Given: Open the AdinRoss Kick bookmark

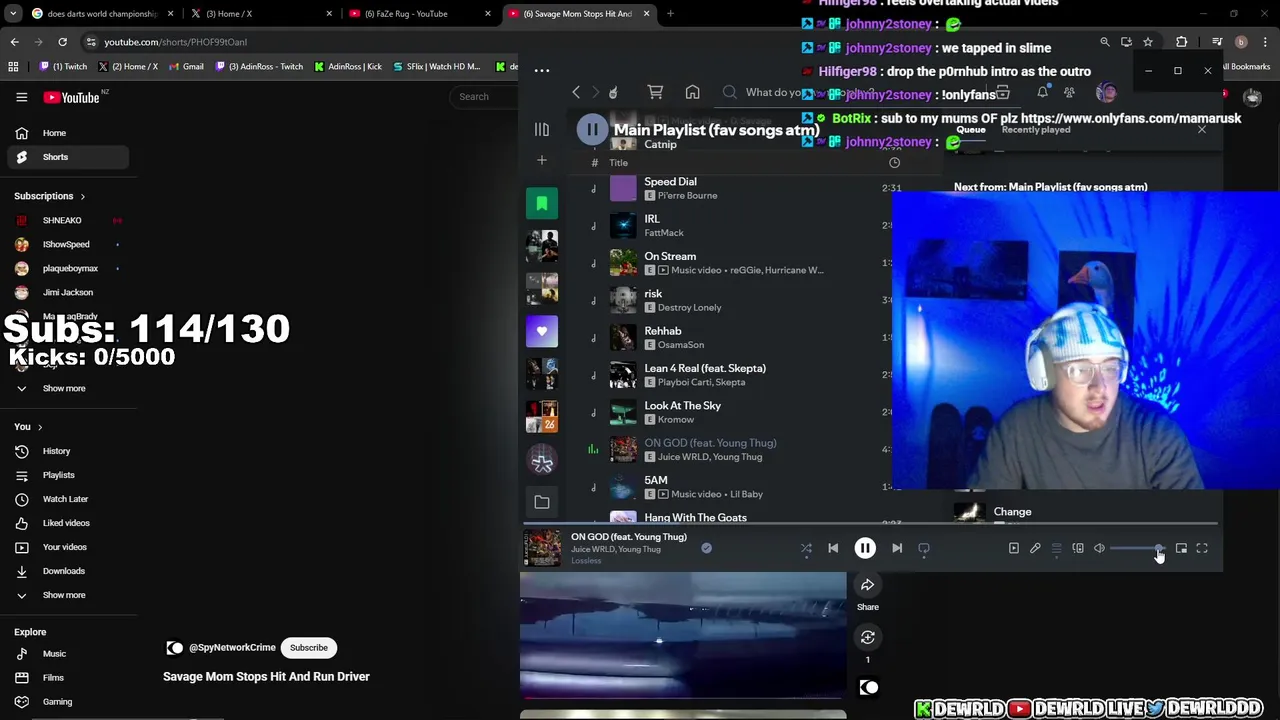Looking at the screenshot, I should 348,67.
